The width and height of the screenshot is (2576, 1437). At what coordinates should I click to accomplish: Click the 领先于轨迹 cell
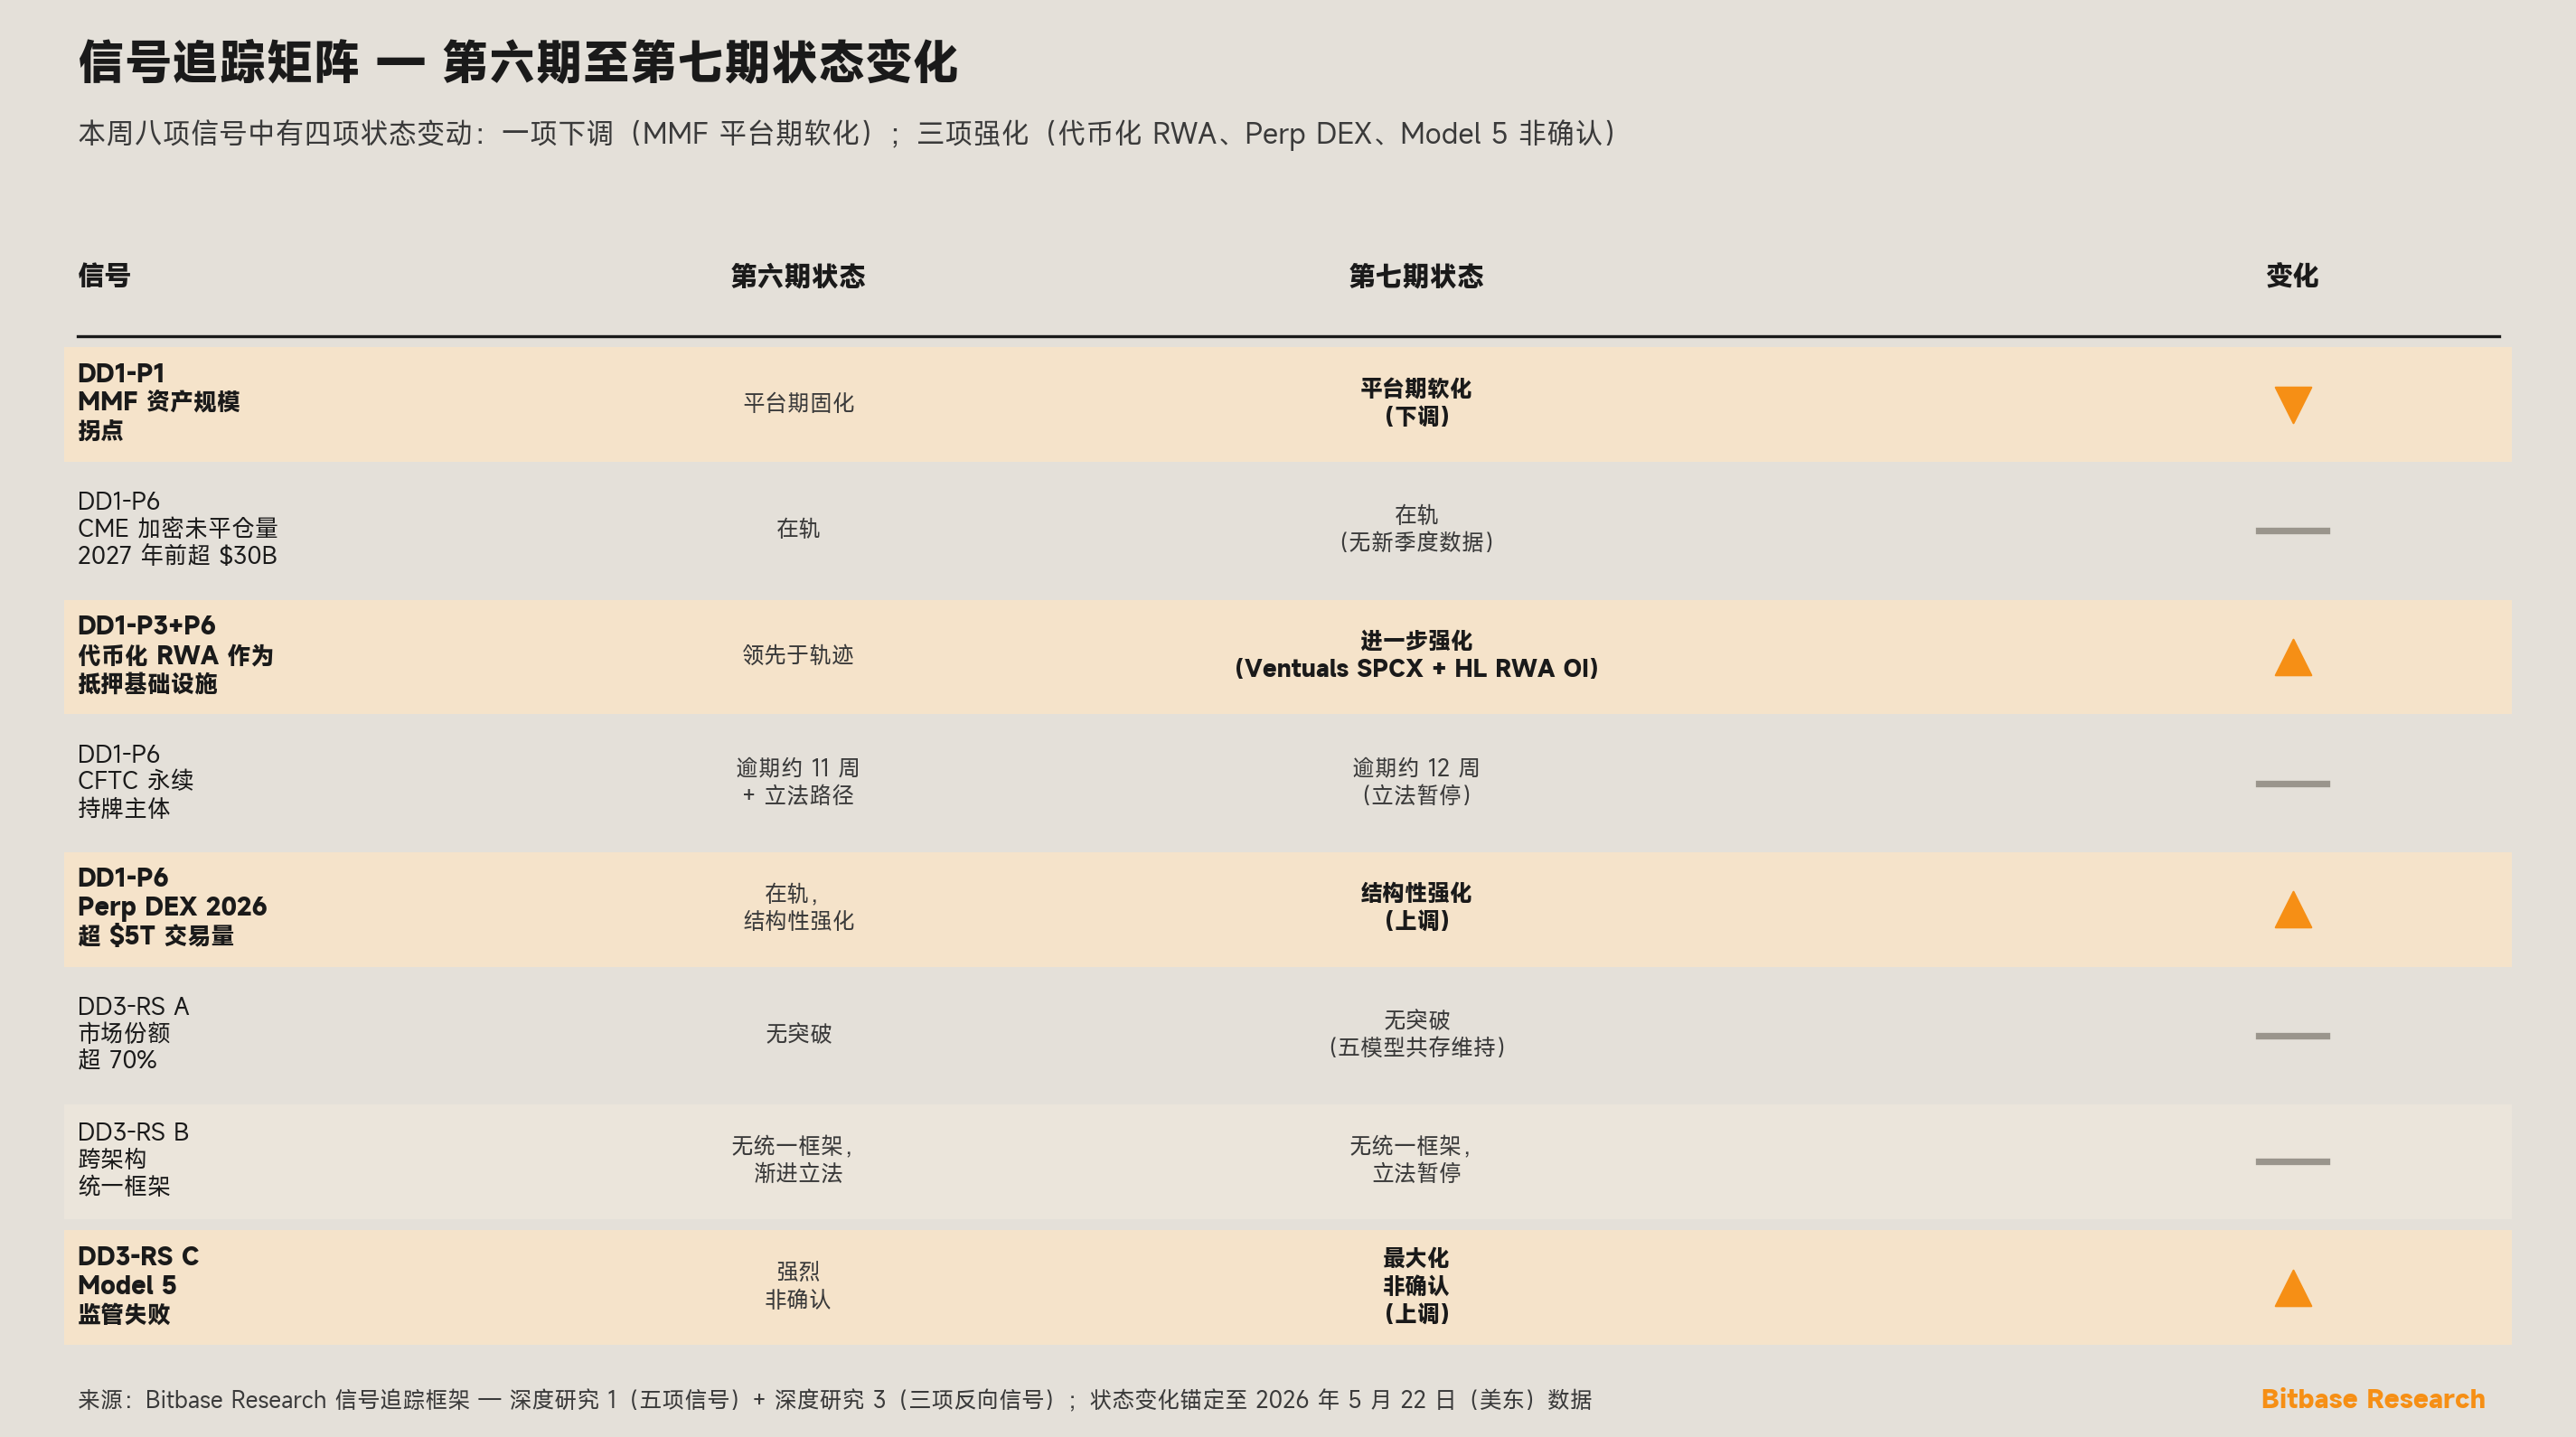coord(798,655)
